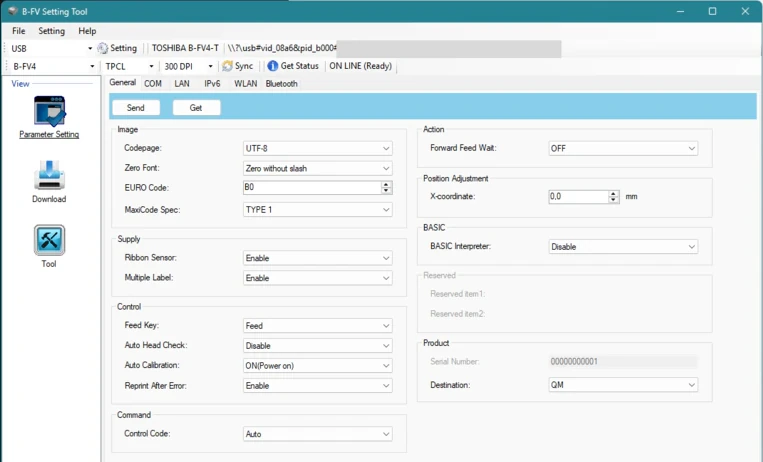Click the Serial Number field

point(623,362)
